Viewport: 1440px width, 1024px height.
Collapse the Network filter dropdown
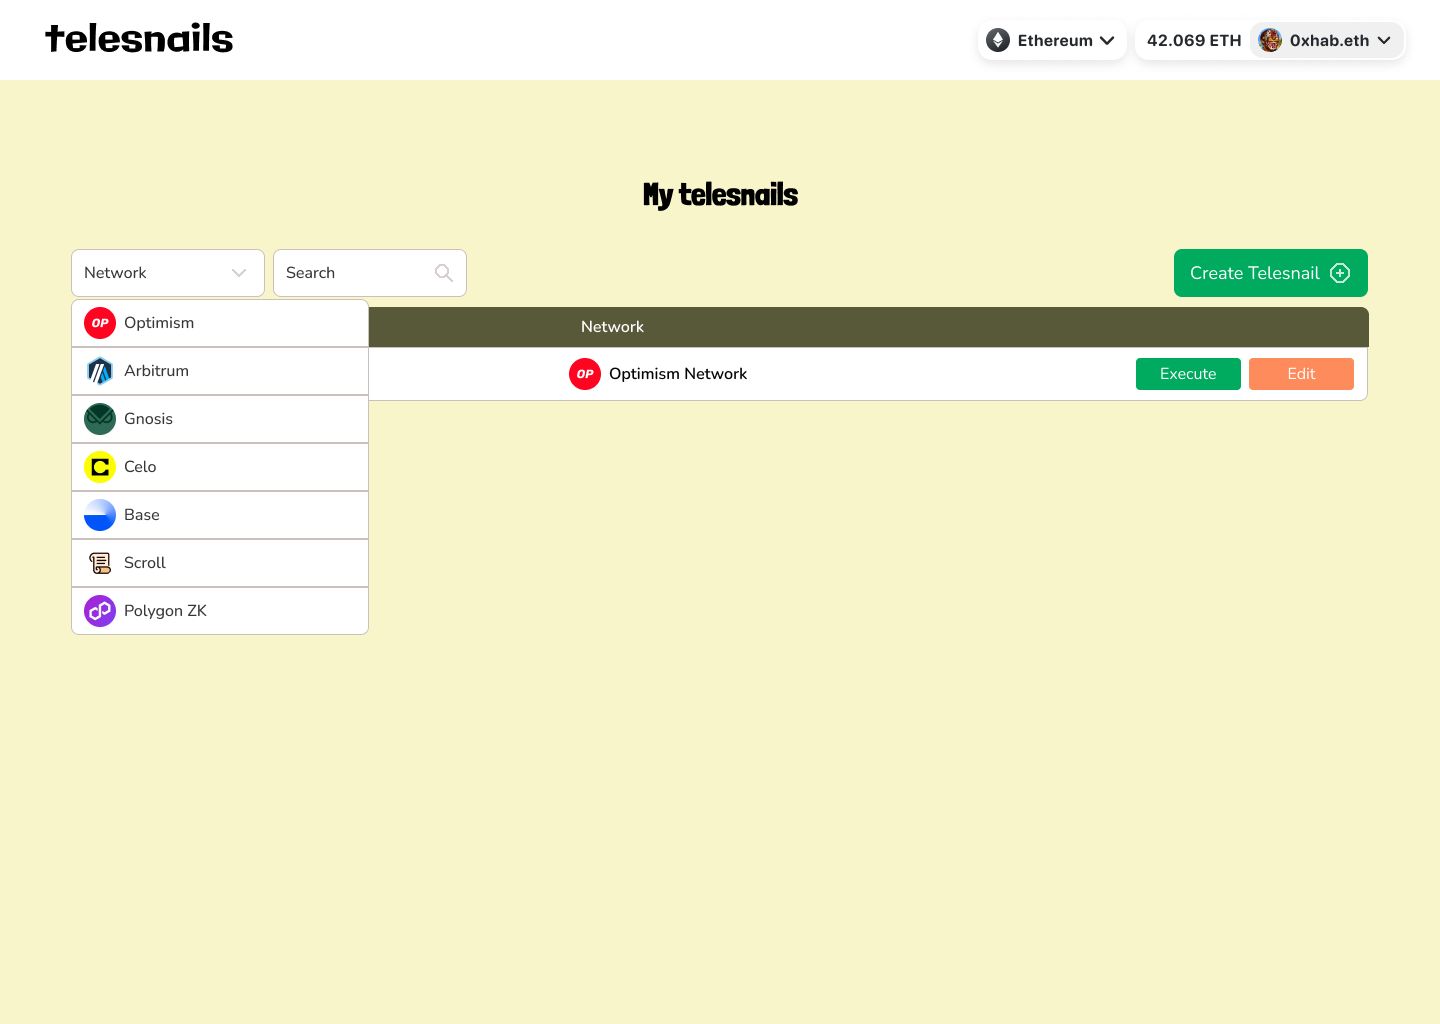point(168,273)
